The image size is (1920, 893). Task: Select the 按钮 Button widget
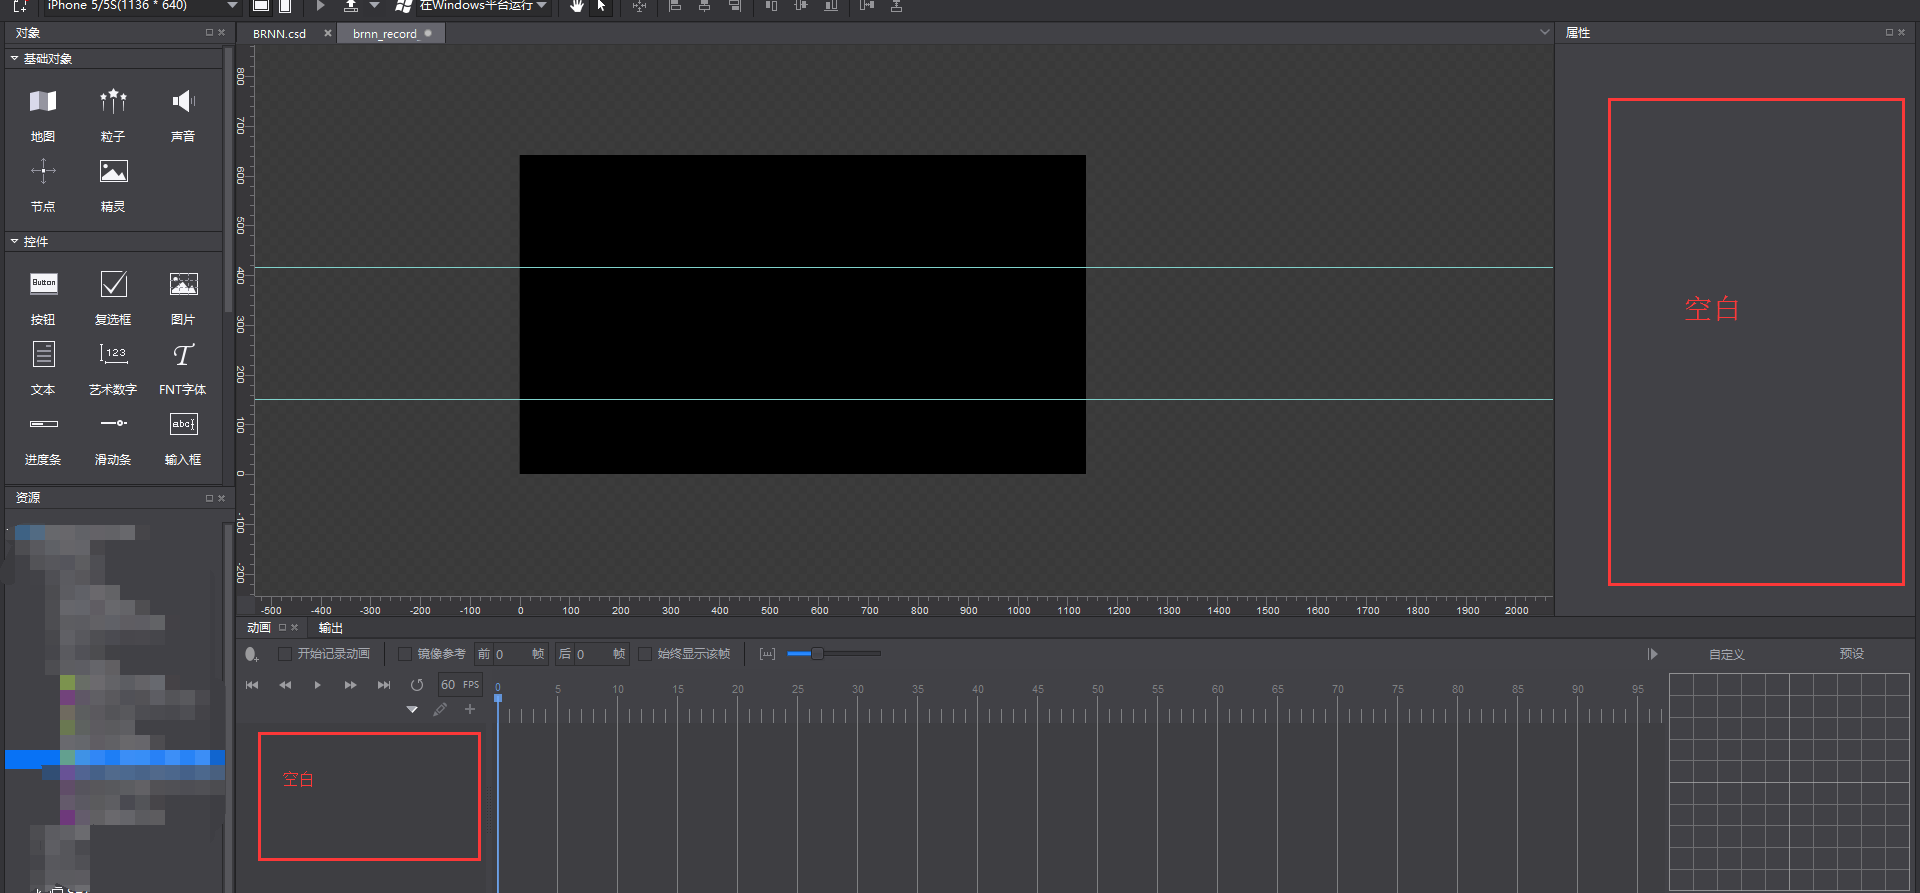click(x=43, y=297)
